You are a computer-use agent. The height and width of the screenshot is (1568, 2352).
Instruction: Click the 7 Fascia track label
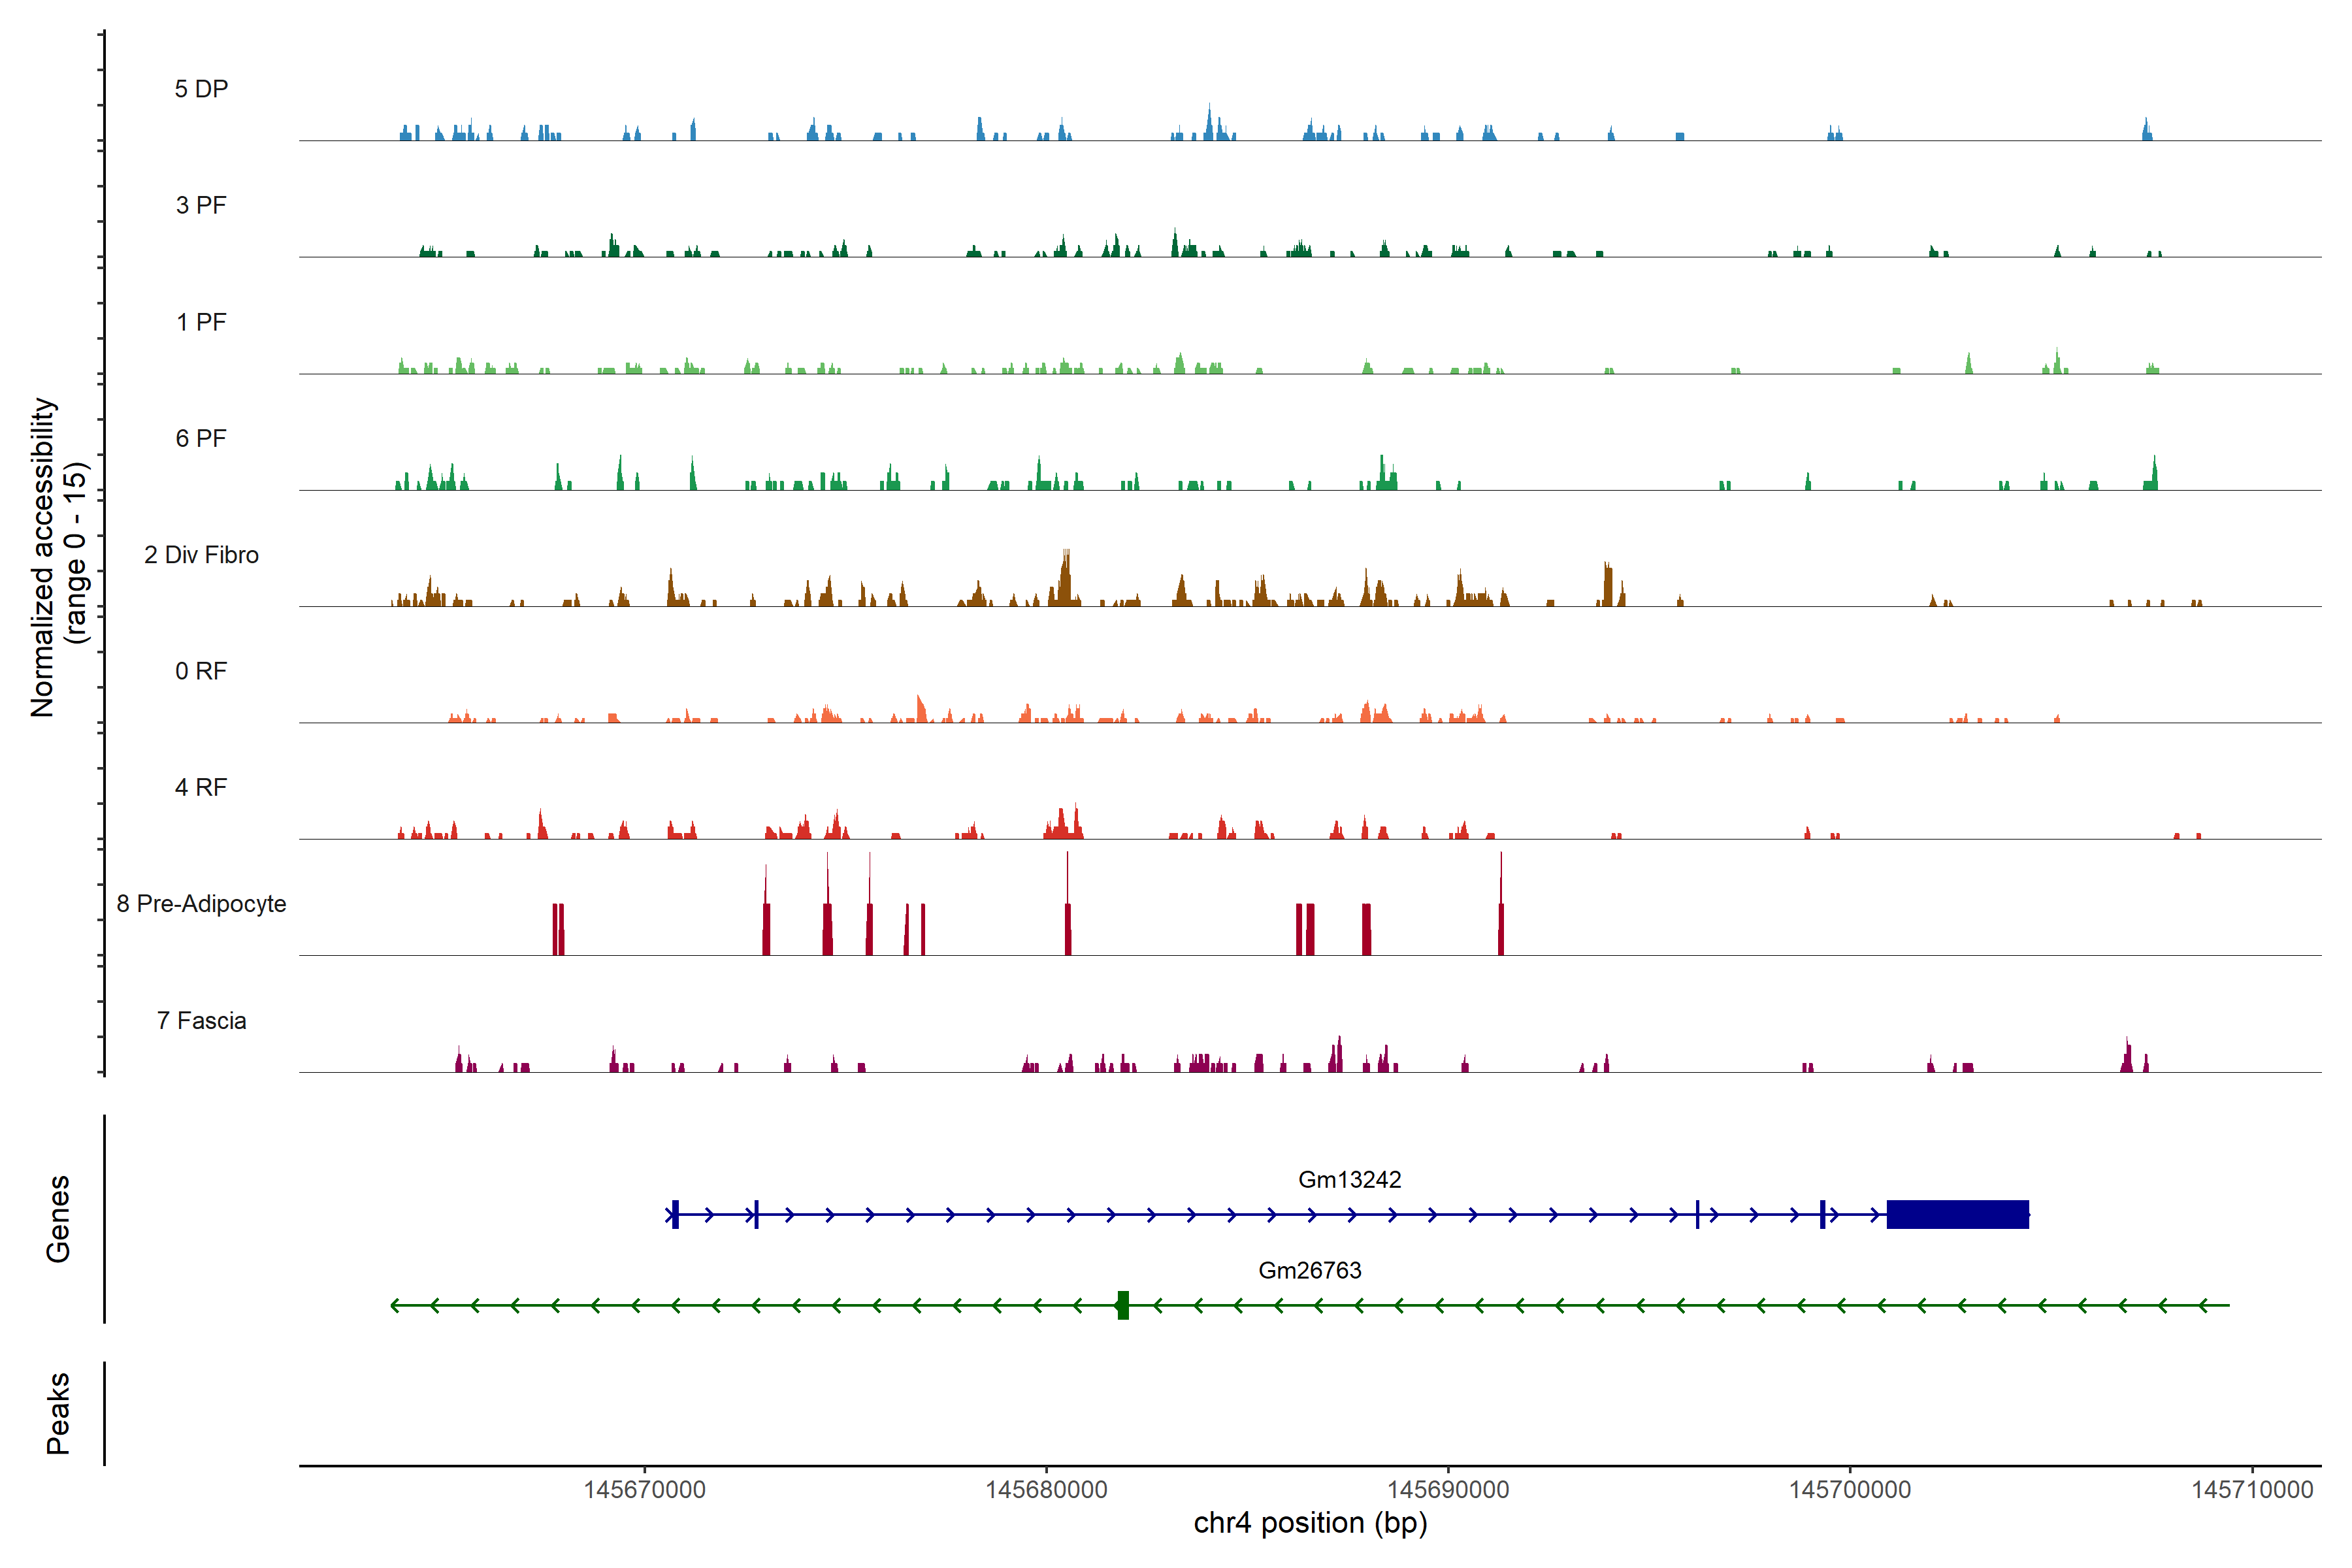click(x=201, y=1020)
